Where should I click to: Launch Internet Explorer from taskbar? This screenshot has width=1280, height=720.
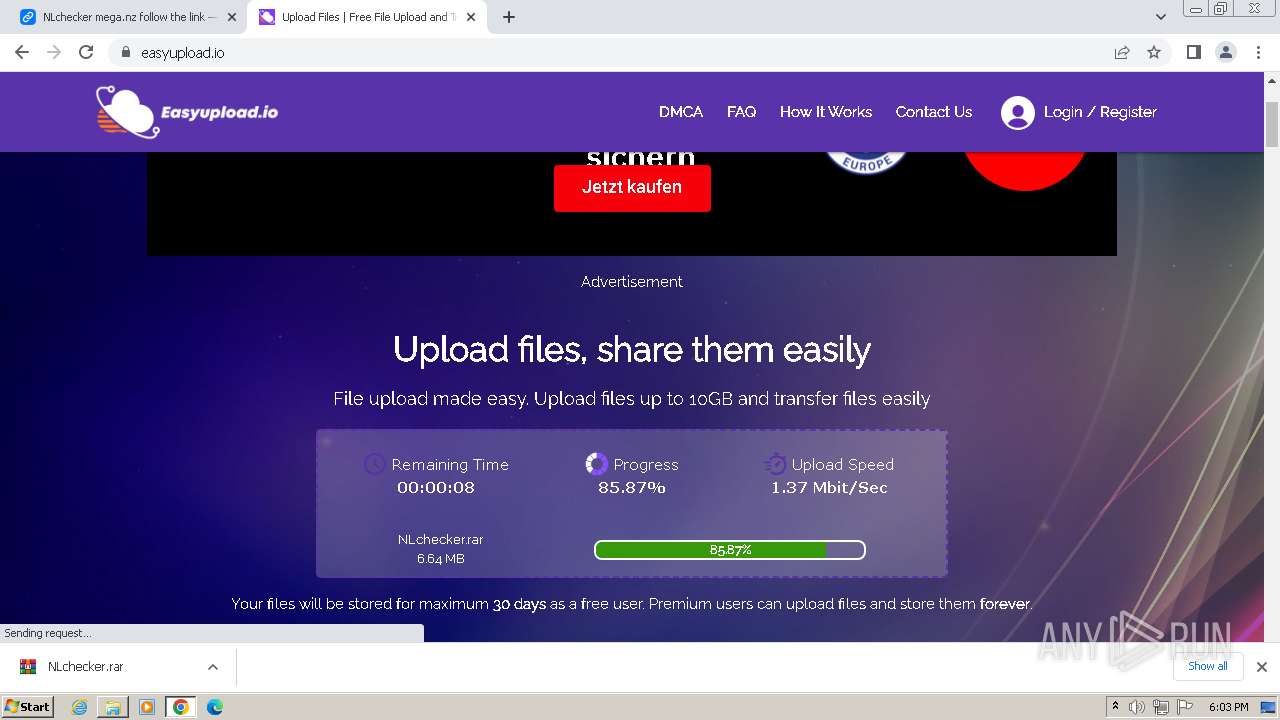pos(80,707)
